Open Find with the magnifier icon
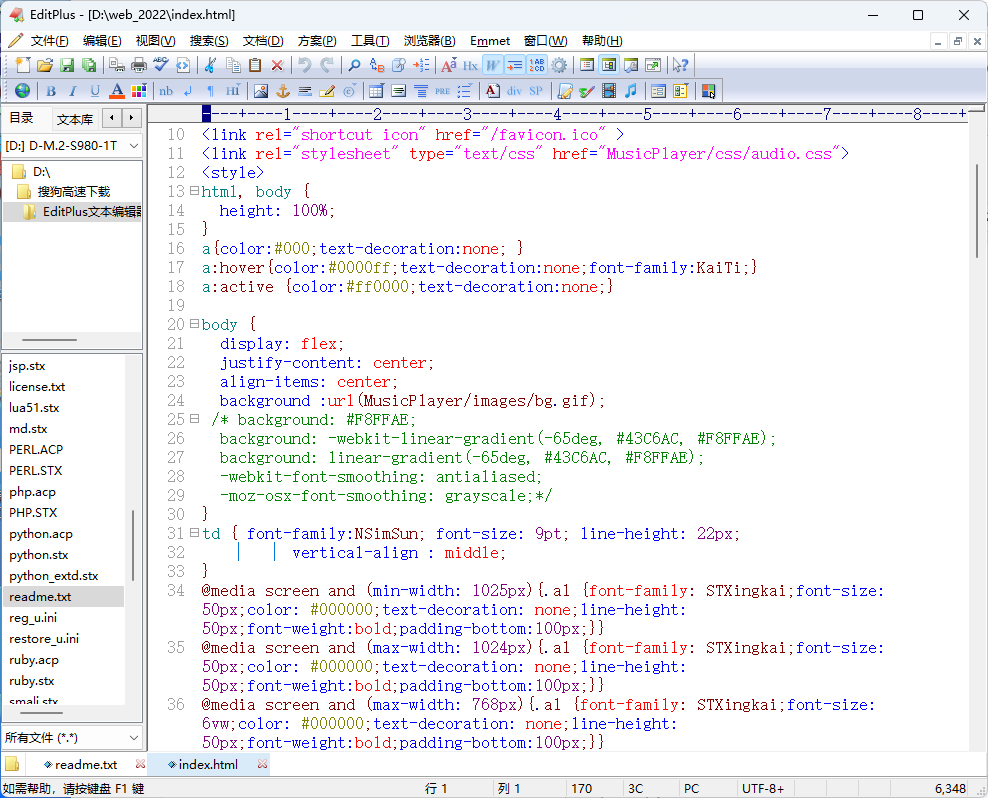The width and height of the screenshot is (988, 798). coord(355,65)
